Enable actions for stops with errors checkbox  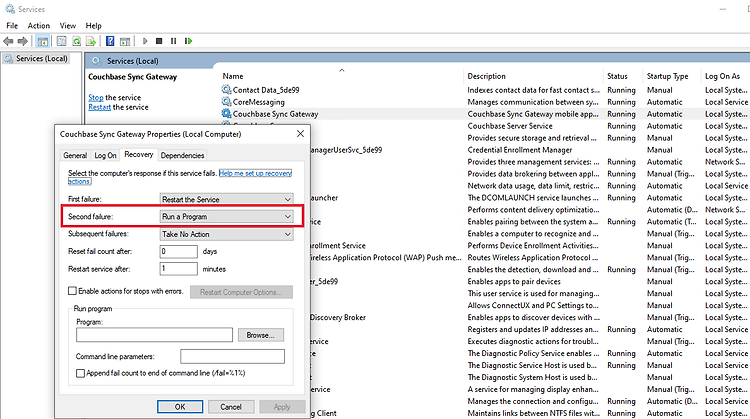(x=72, y=291)
